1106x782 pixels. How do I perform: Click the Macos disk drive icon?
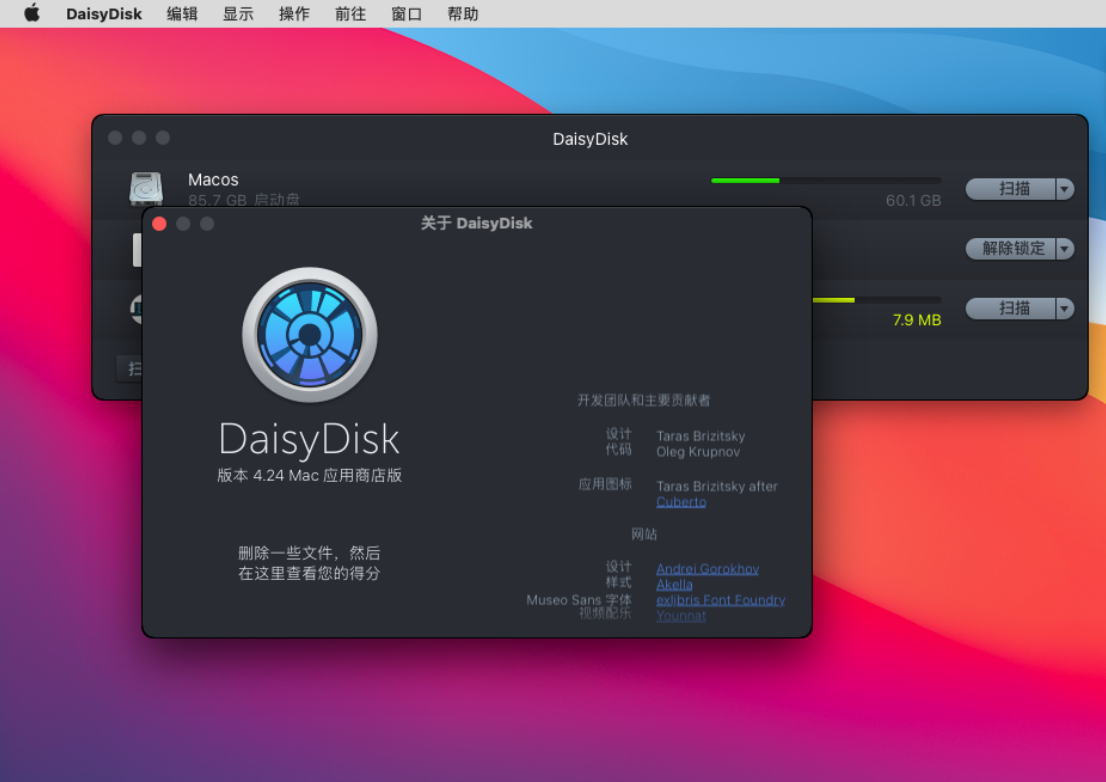point(146,188)
